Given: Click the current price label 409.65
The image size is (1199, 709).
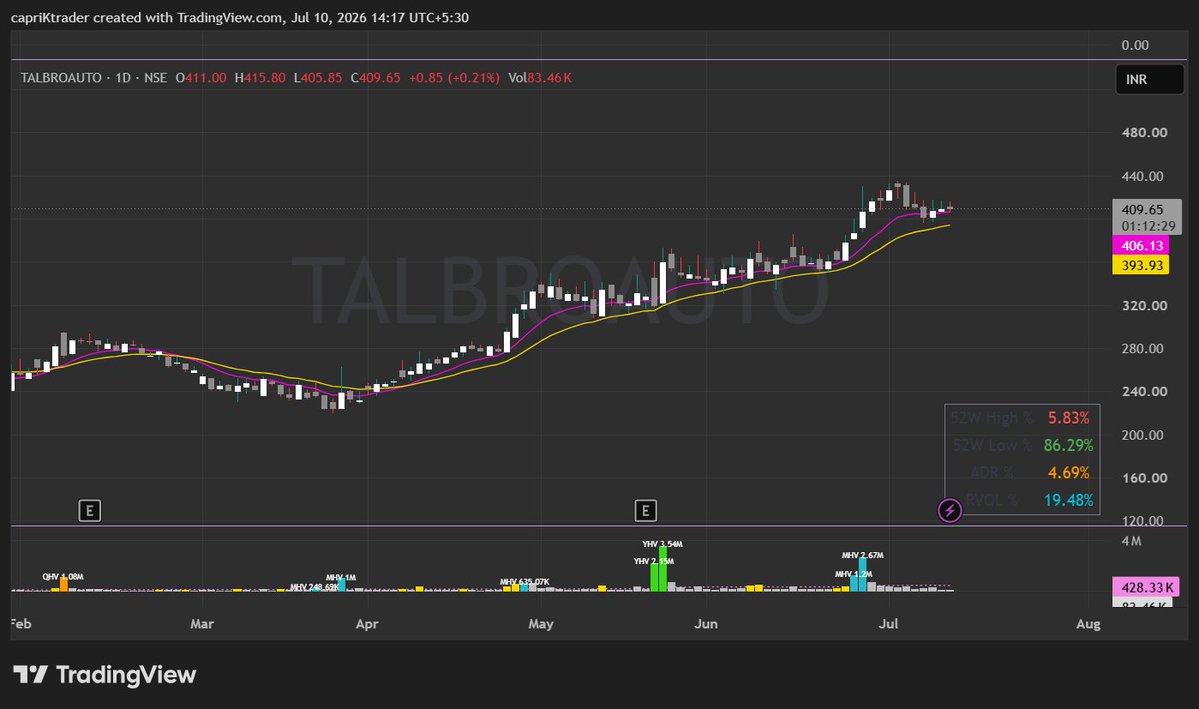Looking at the screenshot, I should tap(1142, 210).
